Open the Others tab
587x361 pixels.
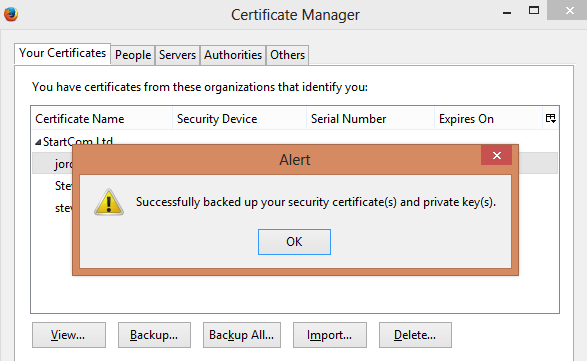tap(288, 55)
